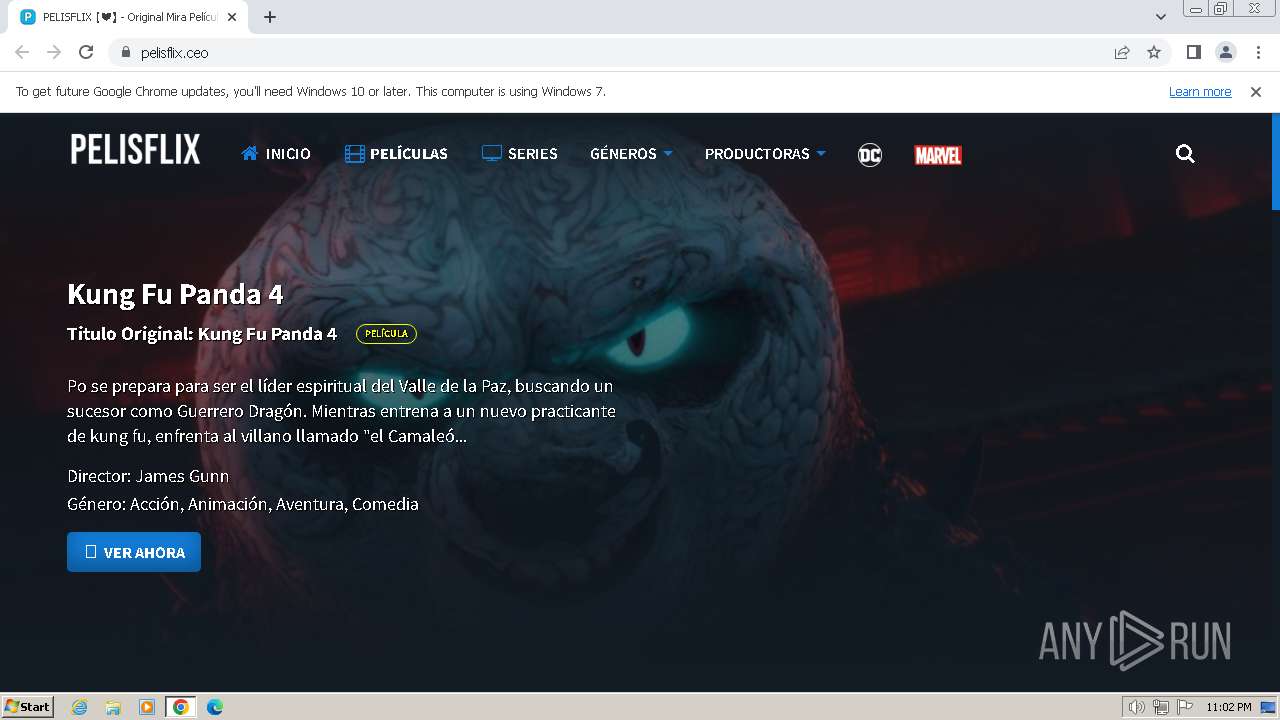Open the PELISFLIX logo homepage link
Screen dimensions: 1280x720
pyautogui.click(x=135, y=150)
